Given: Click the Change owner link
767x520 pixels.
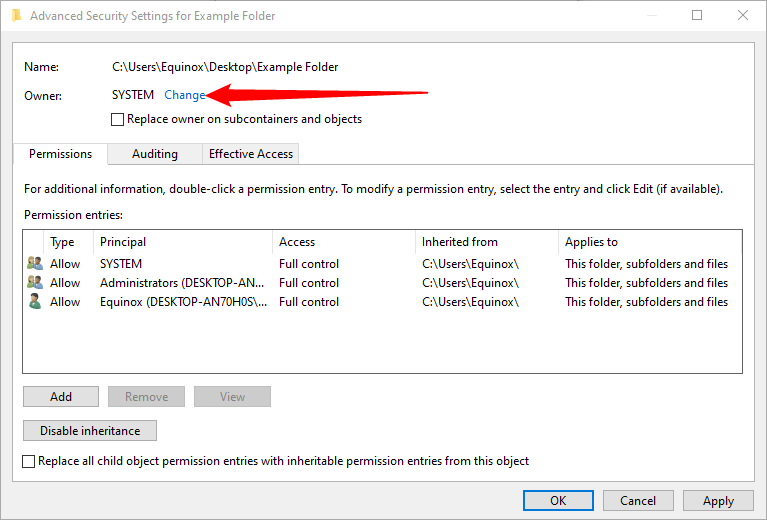Looking at the screenshot, I should click(184, 95).
